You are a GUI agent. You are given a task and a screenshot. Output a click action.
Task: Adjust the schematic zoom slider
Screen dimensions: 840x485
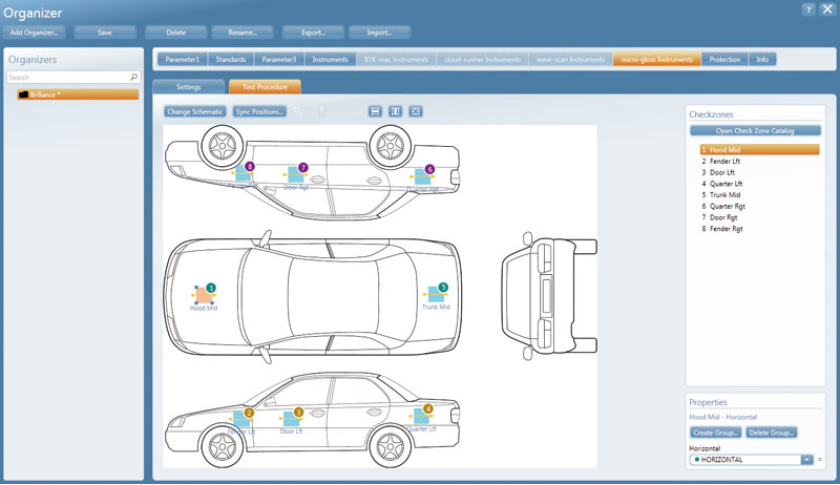click(321, 111)
